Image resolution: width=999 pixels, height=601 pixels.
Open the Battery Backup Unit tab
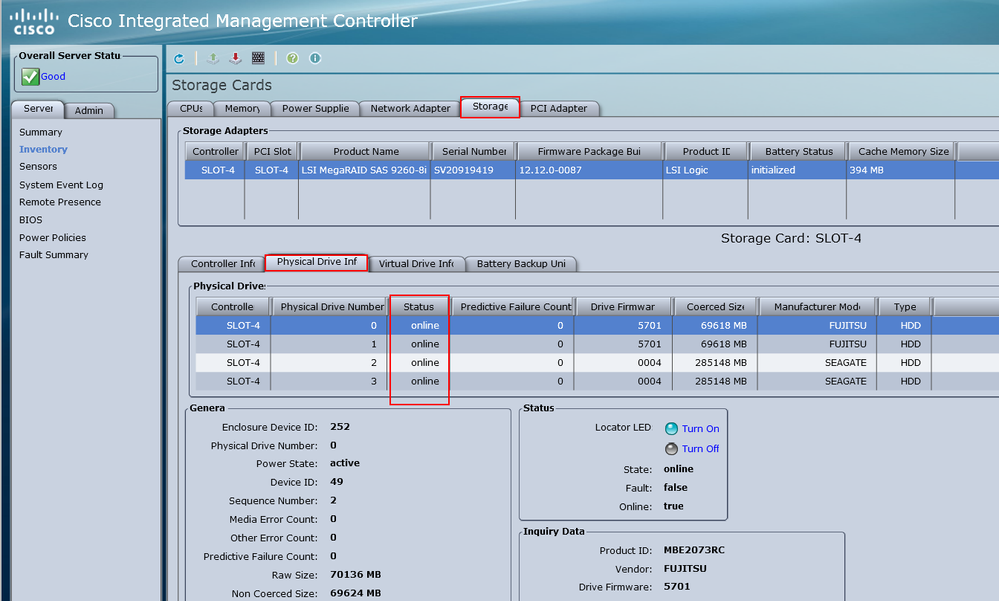click(521, 264)
